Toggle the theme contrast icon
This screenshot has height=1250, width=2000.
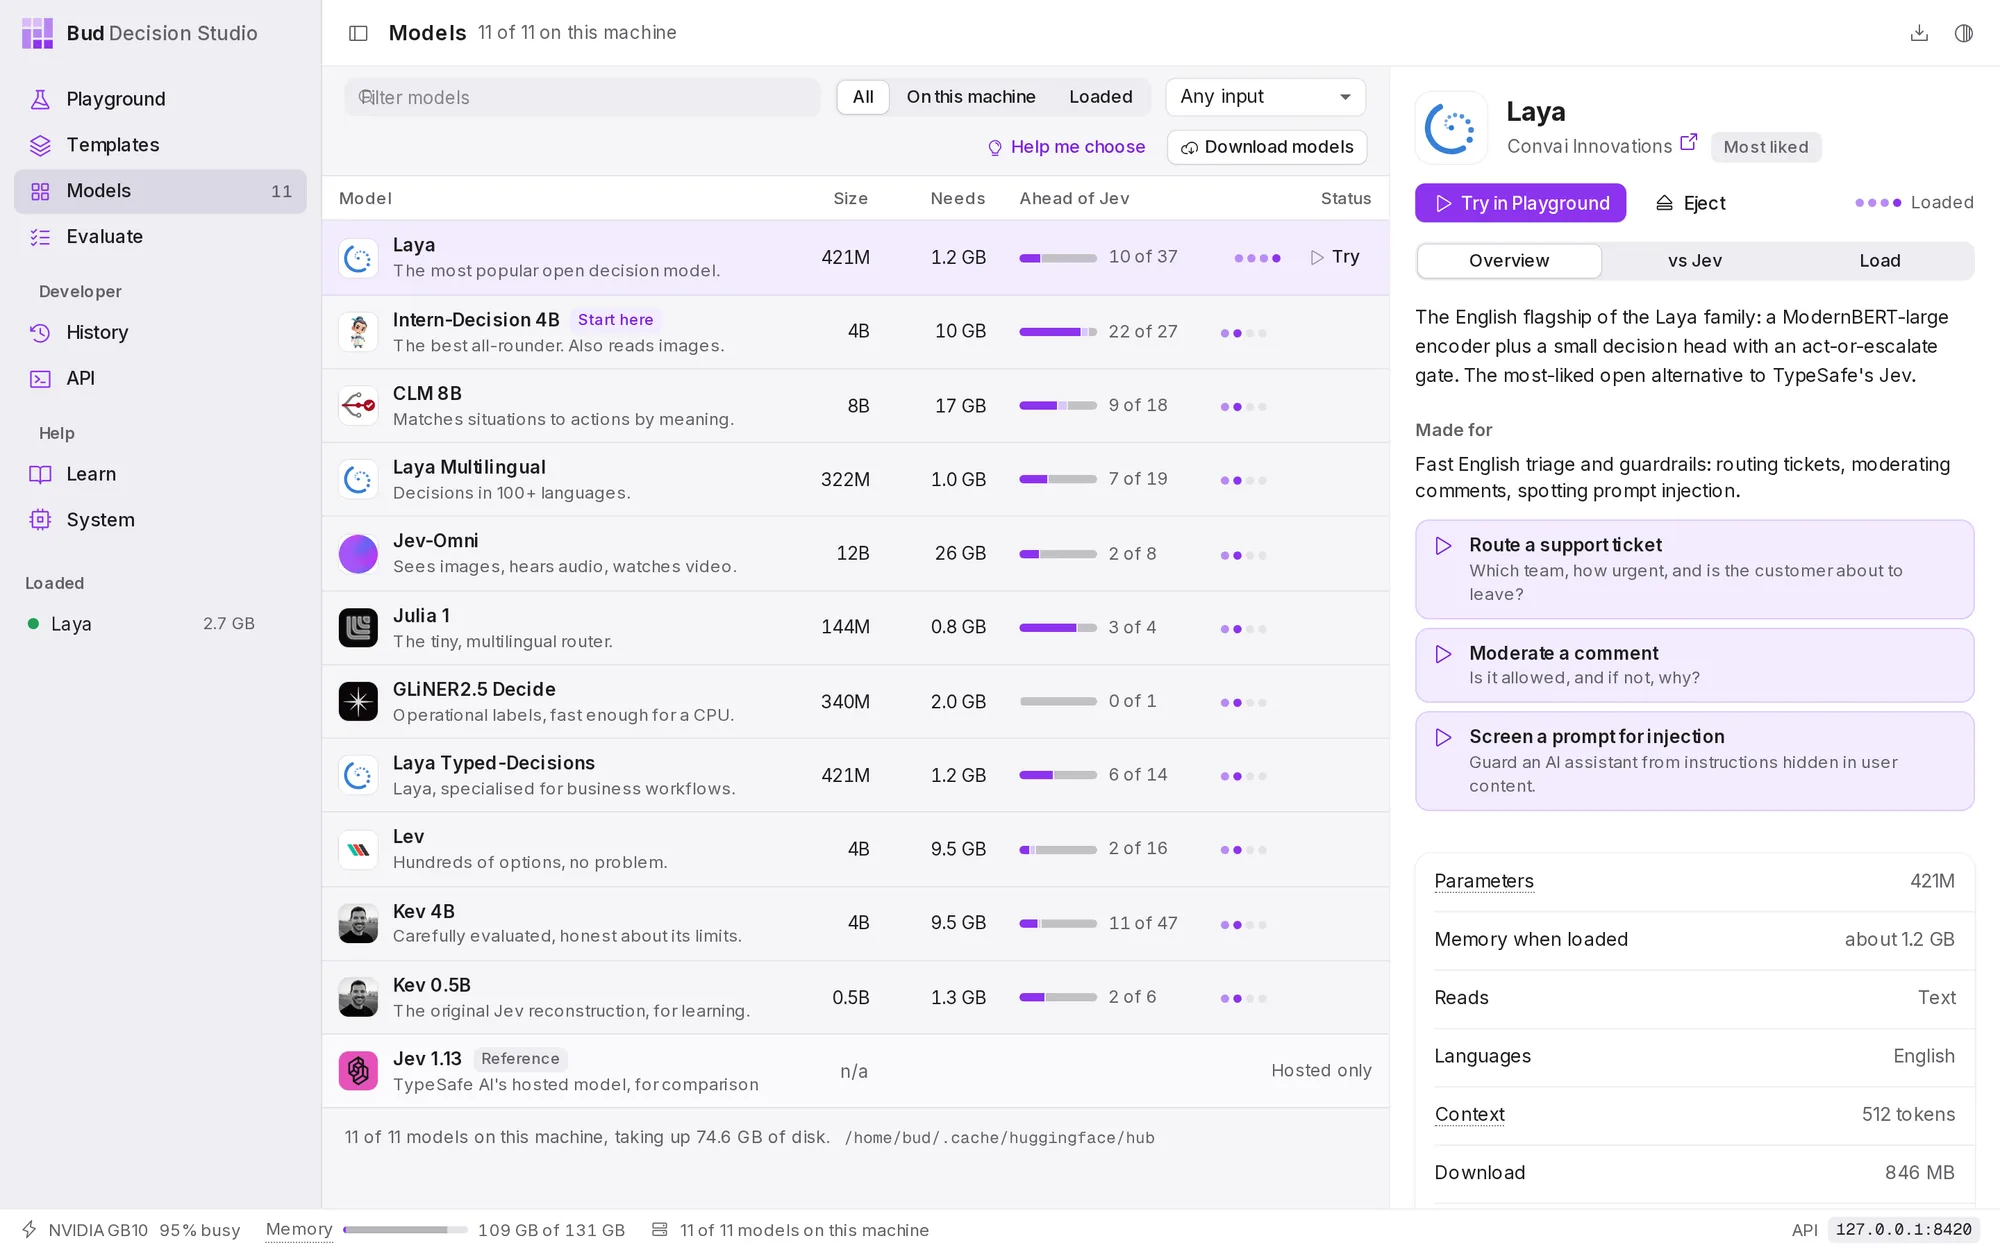[1964, 33]
